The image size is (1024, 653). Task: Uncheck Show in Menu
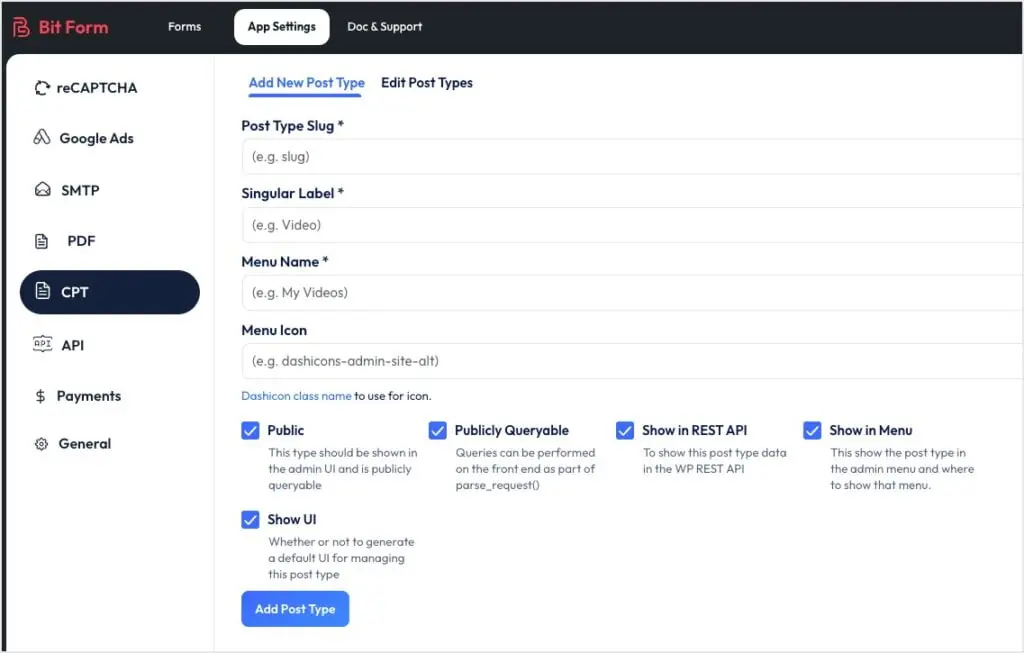812,430
